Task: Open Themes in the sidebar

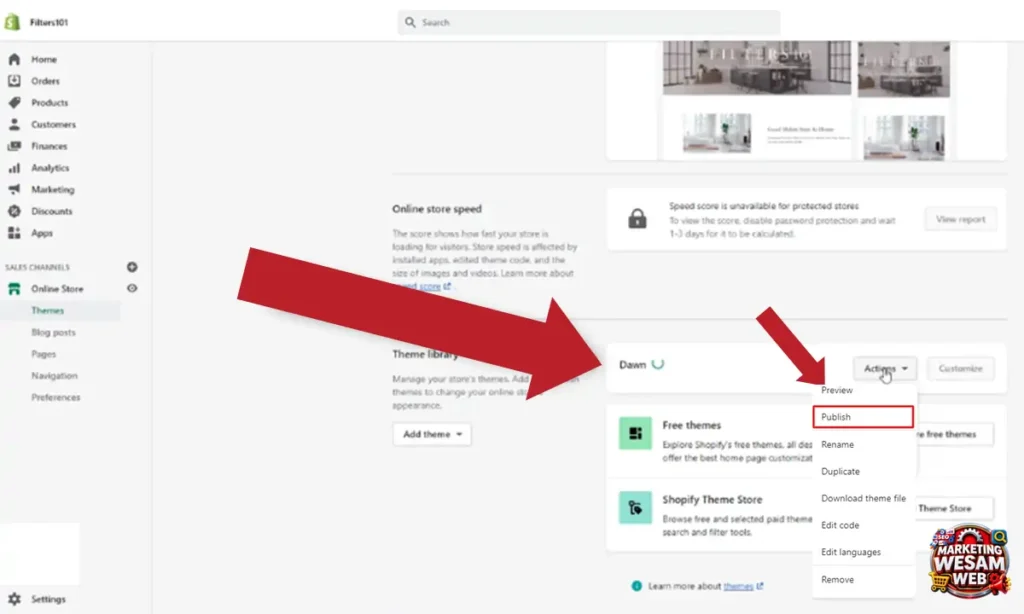Action: (x=48, y=310)
